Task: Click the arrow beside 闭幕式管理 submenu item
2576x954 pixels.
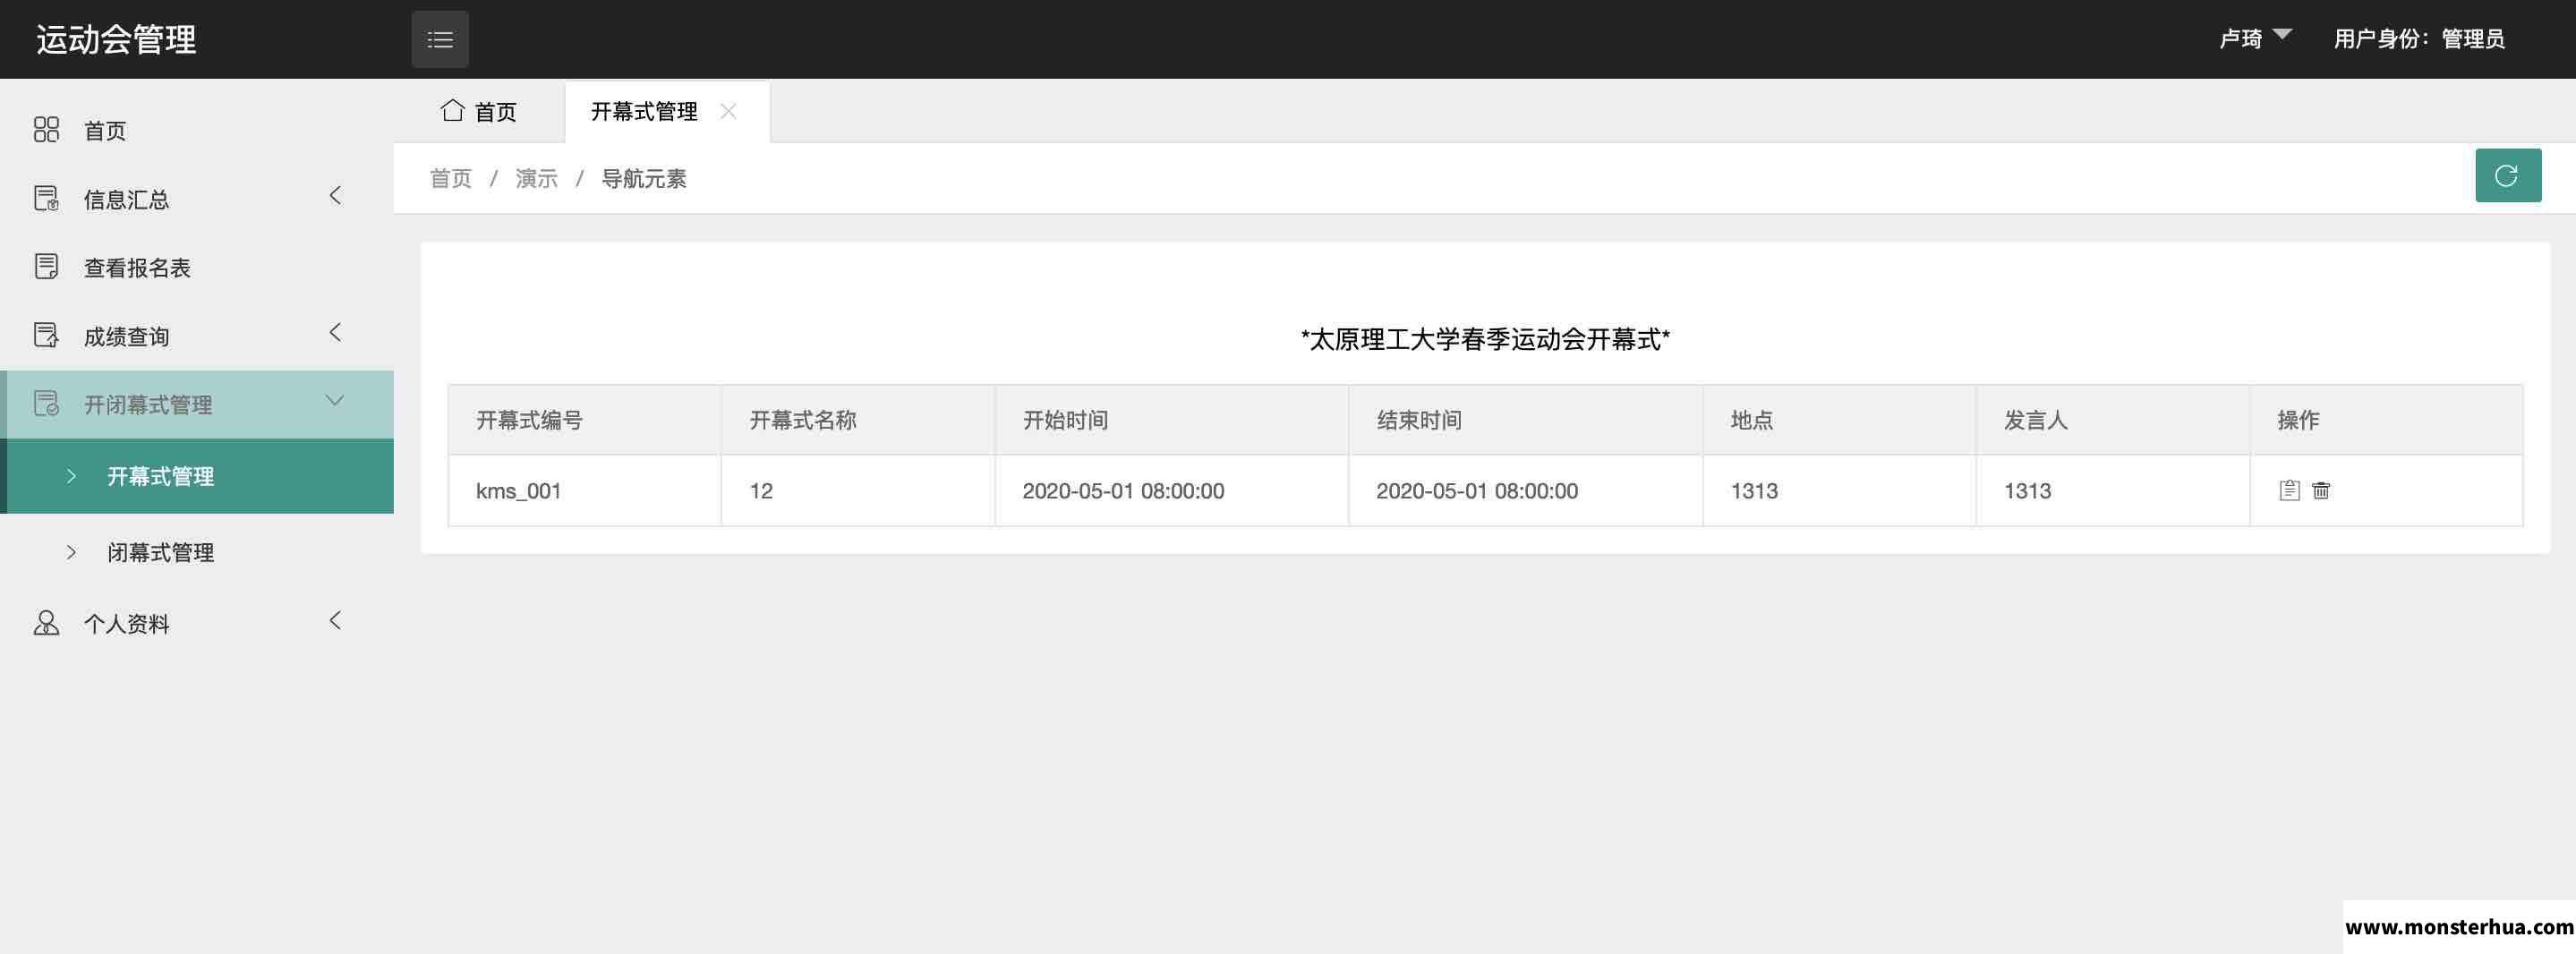Action: (71, 552)
